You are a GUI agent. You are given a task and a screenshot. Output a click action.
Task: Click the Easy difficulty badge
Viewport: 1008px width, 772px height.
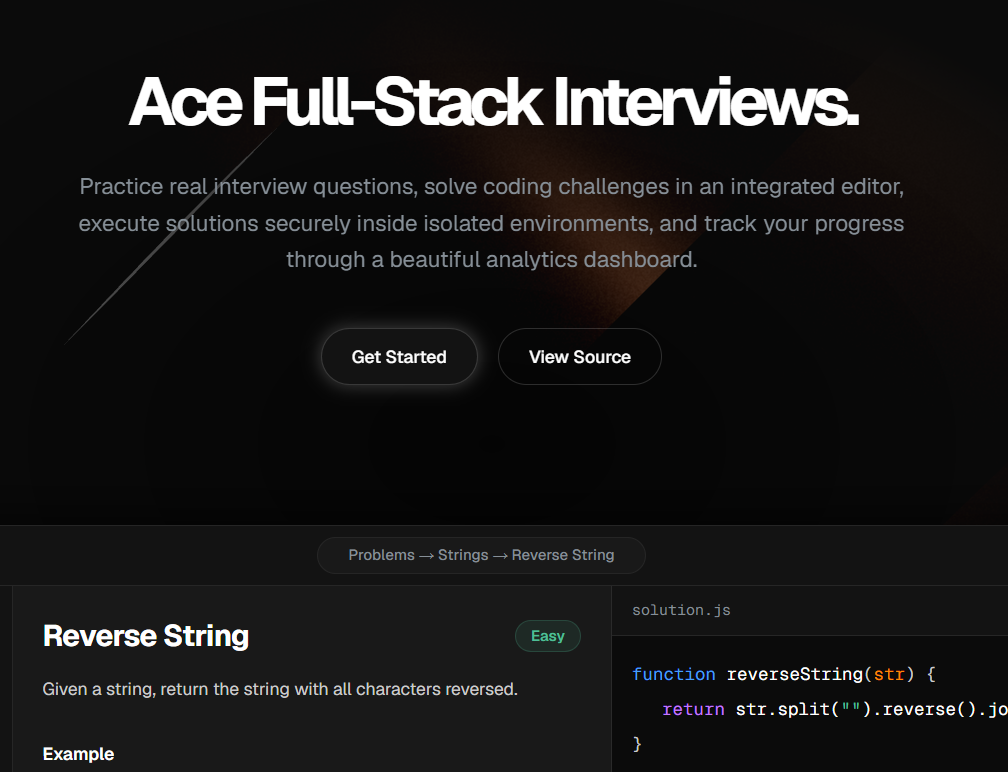click(548, 636)
